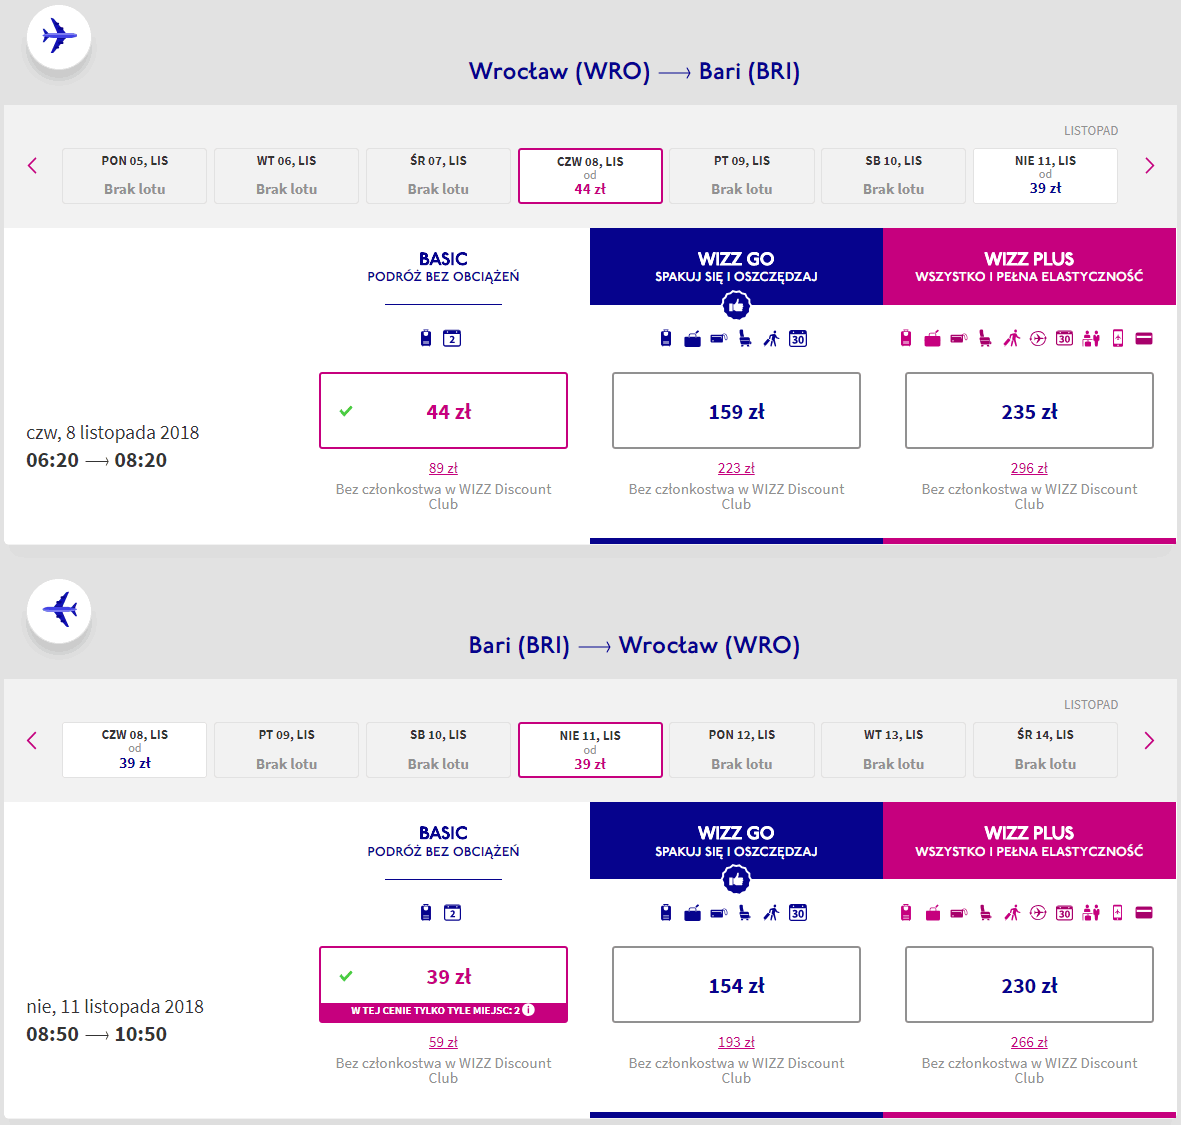Image resolution: width=1181 pixels, height=1125 pixels.
Task: Show later return dates with right arrow
Action: pos(1149,740)
